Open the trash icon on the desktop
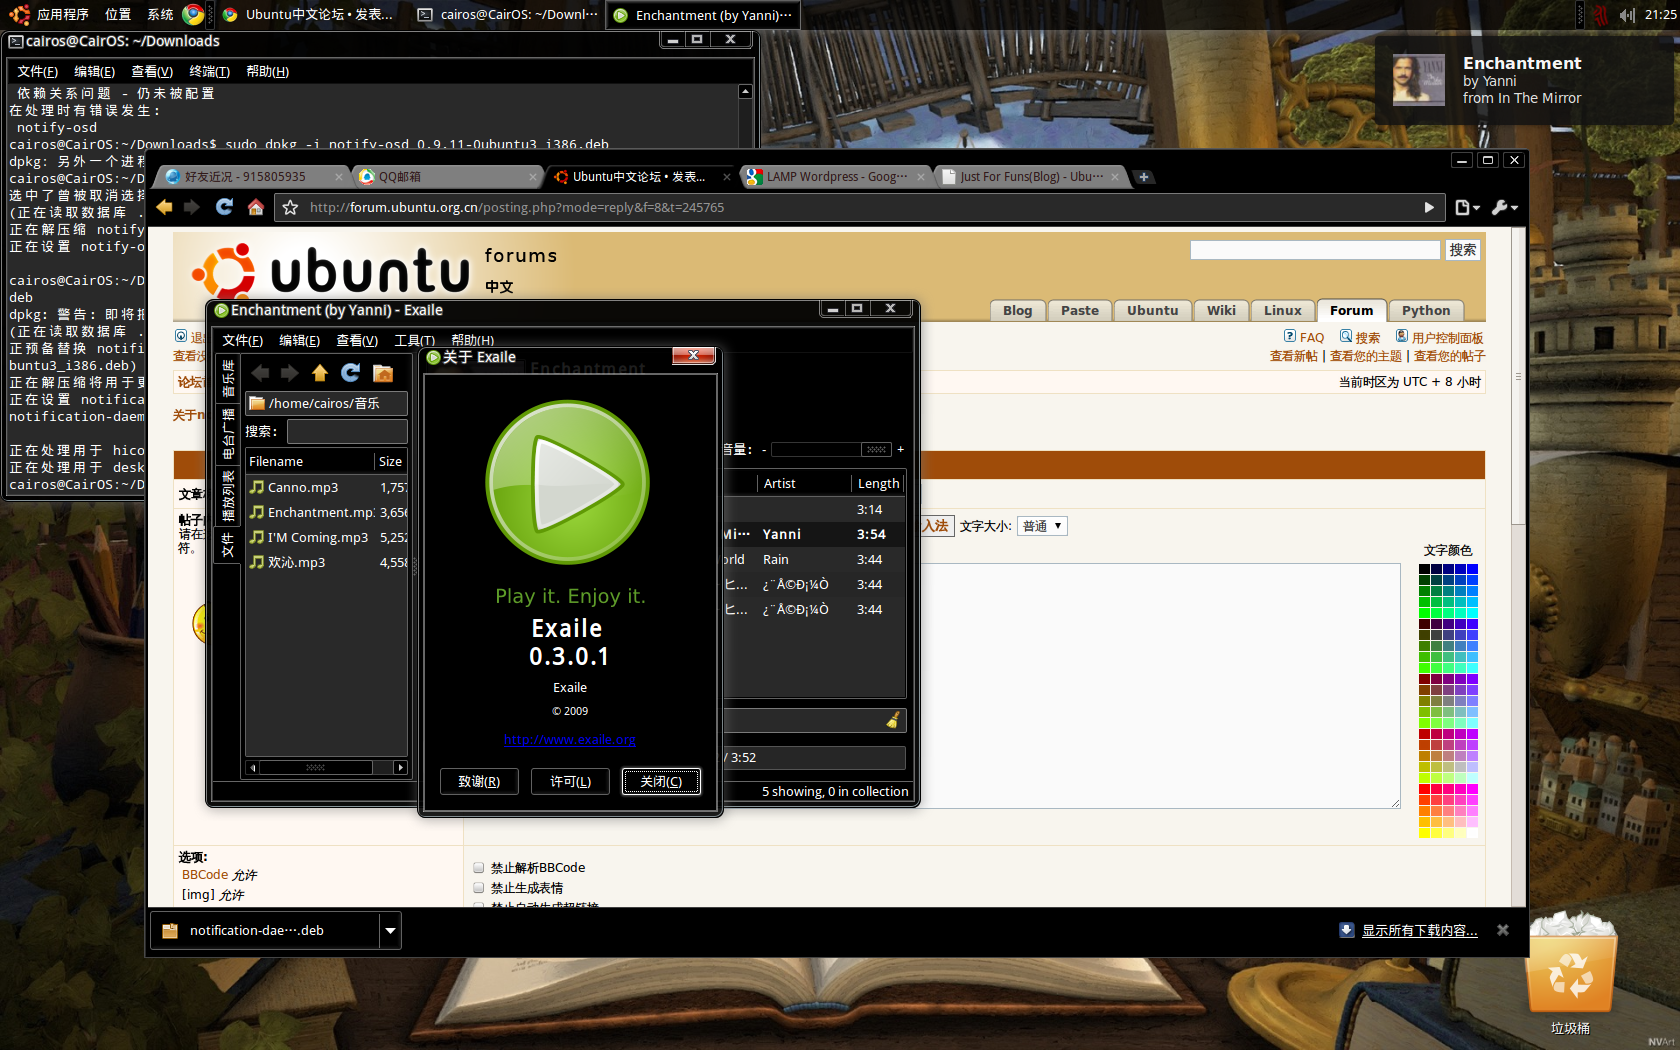 [x=1571, y=965]
